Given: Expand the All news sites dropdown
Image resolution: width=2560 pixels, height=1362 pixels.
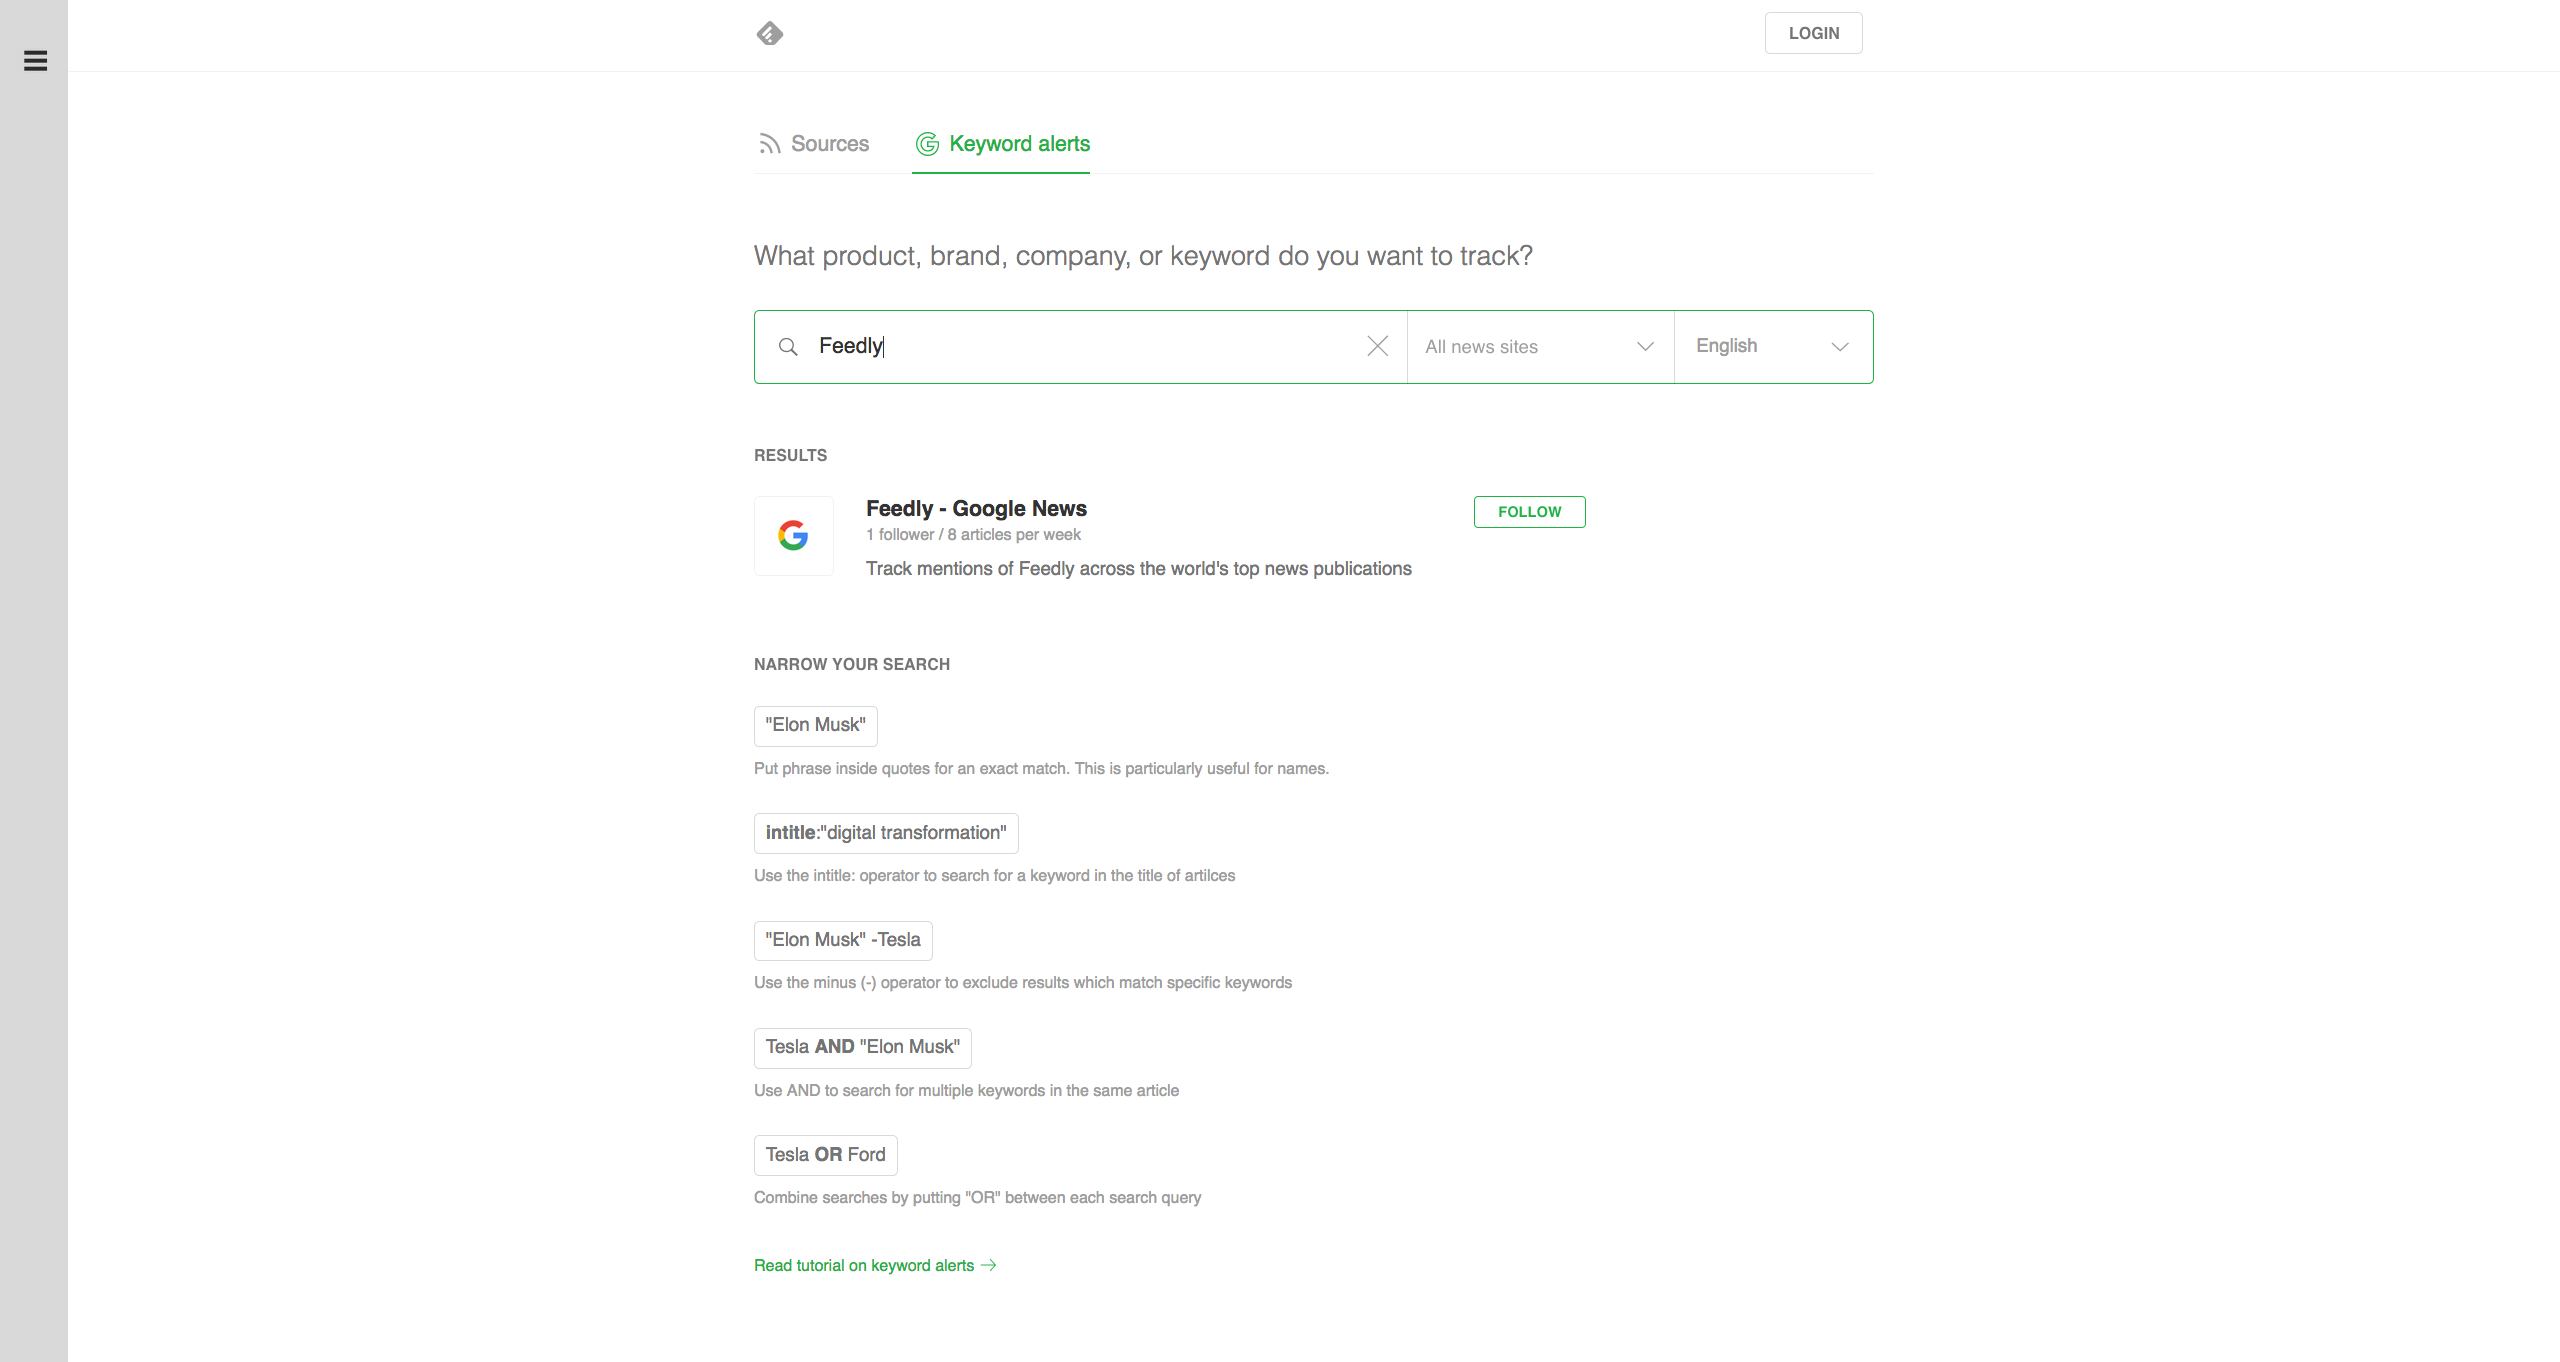Looking at the screenshot, I should (1539, 346).
